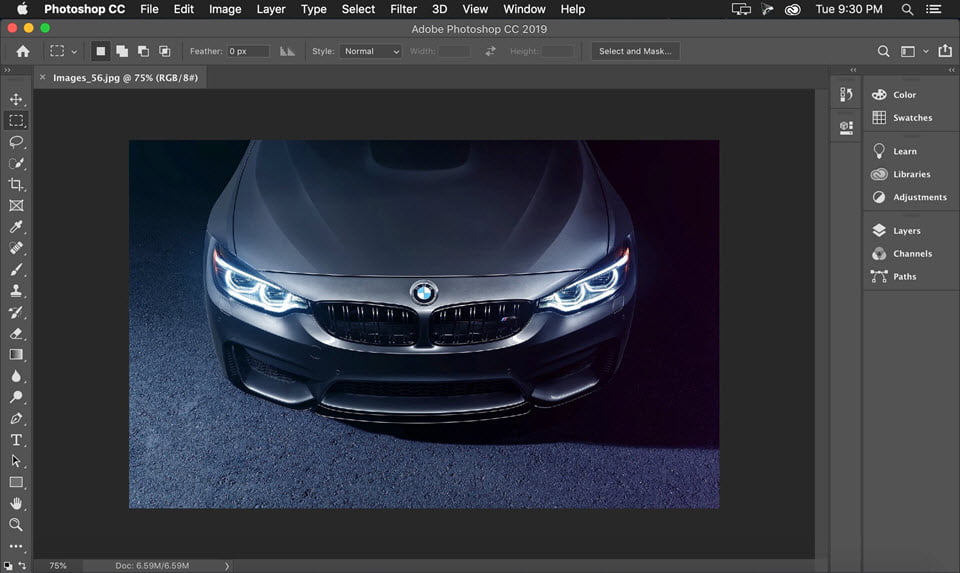960x573 pixels.
Task: Select the Pen tool
Action: point(16,419)
